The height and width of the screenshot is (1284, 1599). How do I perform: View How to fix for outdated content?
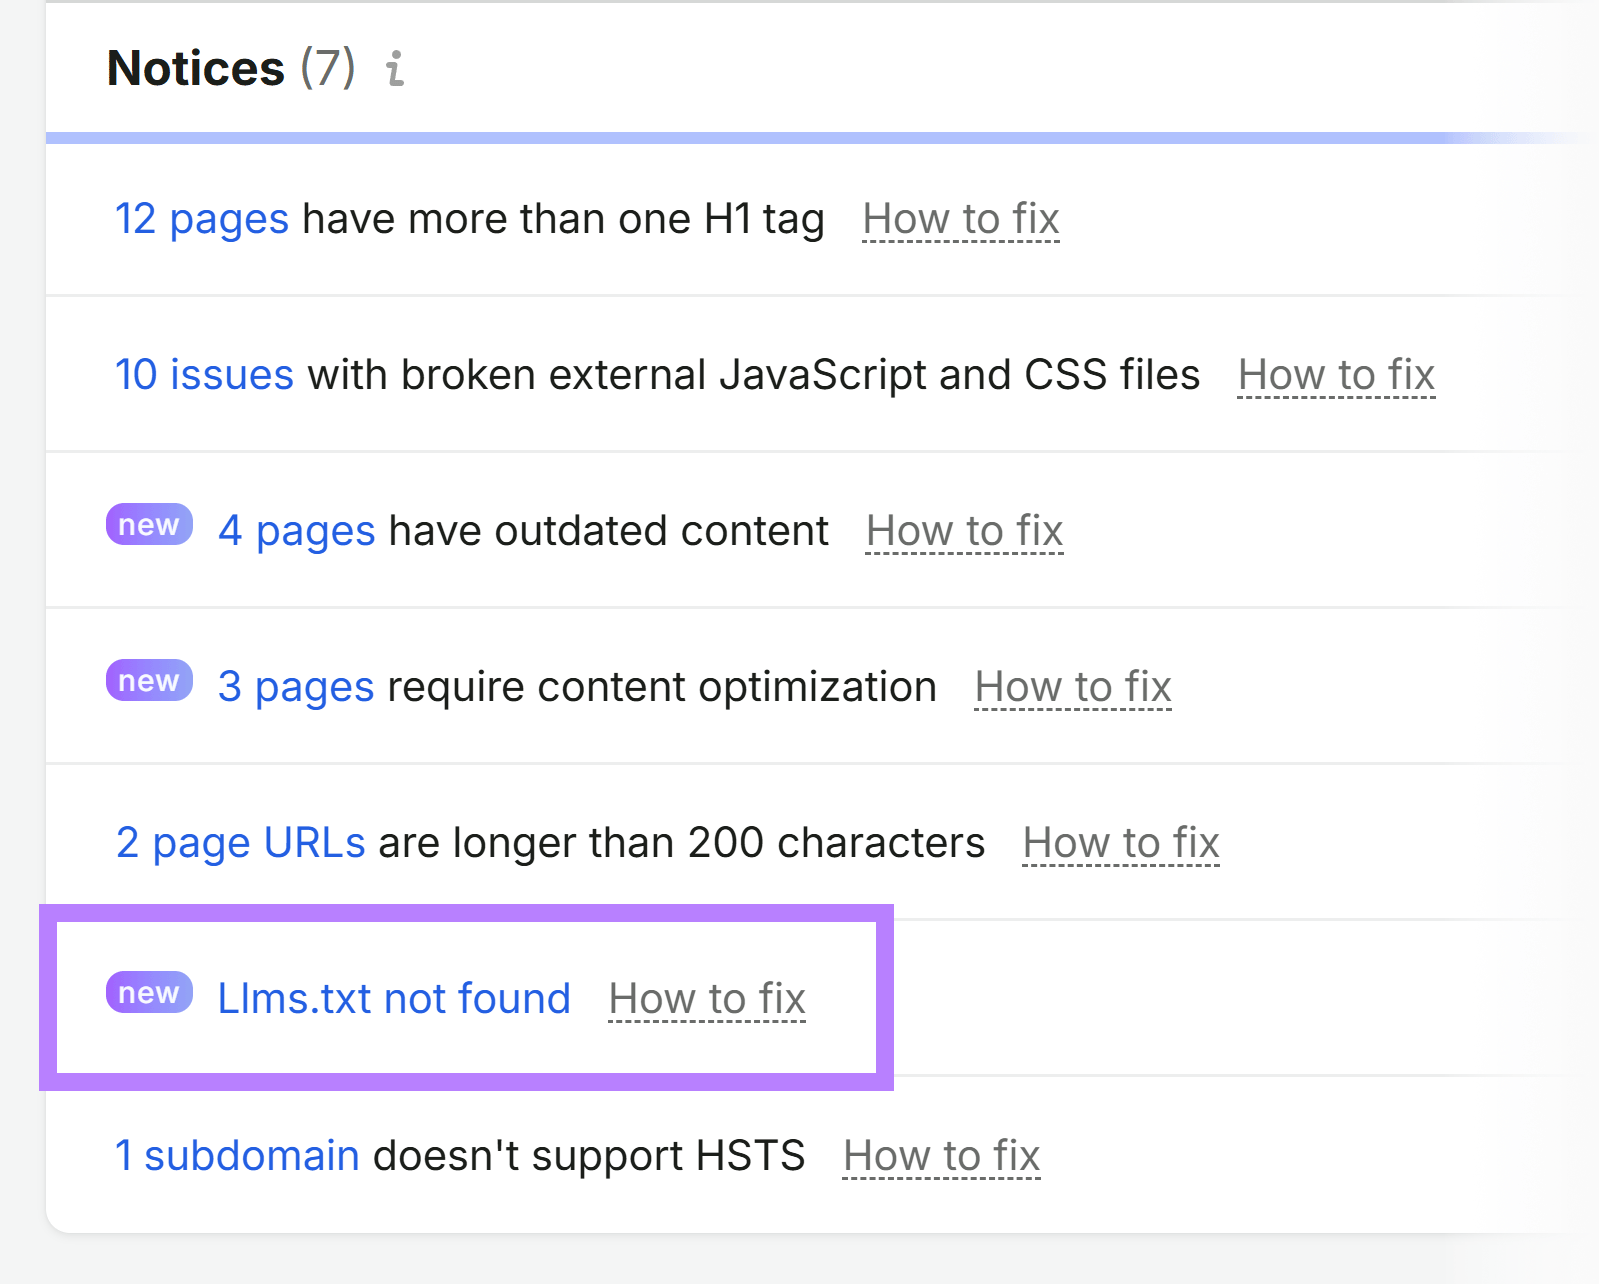[965, 531]
